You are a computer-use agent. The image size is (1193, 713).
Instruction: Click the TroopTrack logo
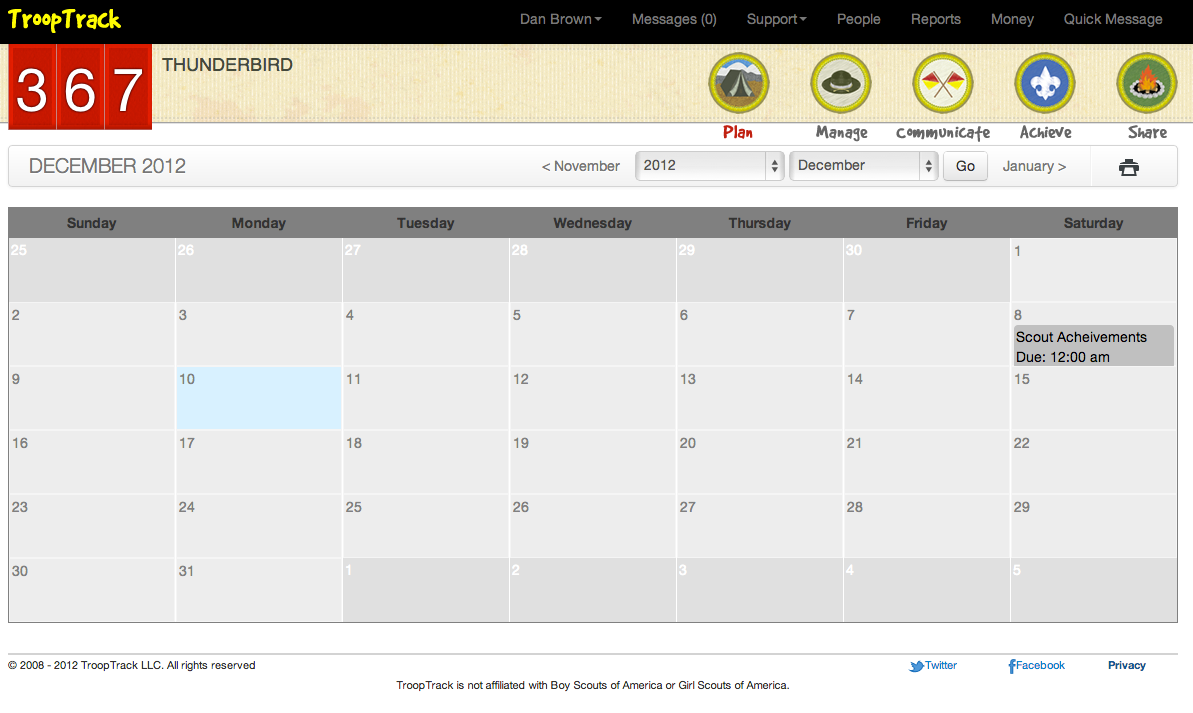point(64,19)
